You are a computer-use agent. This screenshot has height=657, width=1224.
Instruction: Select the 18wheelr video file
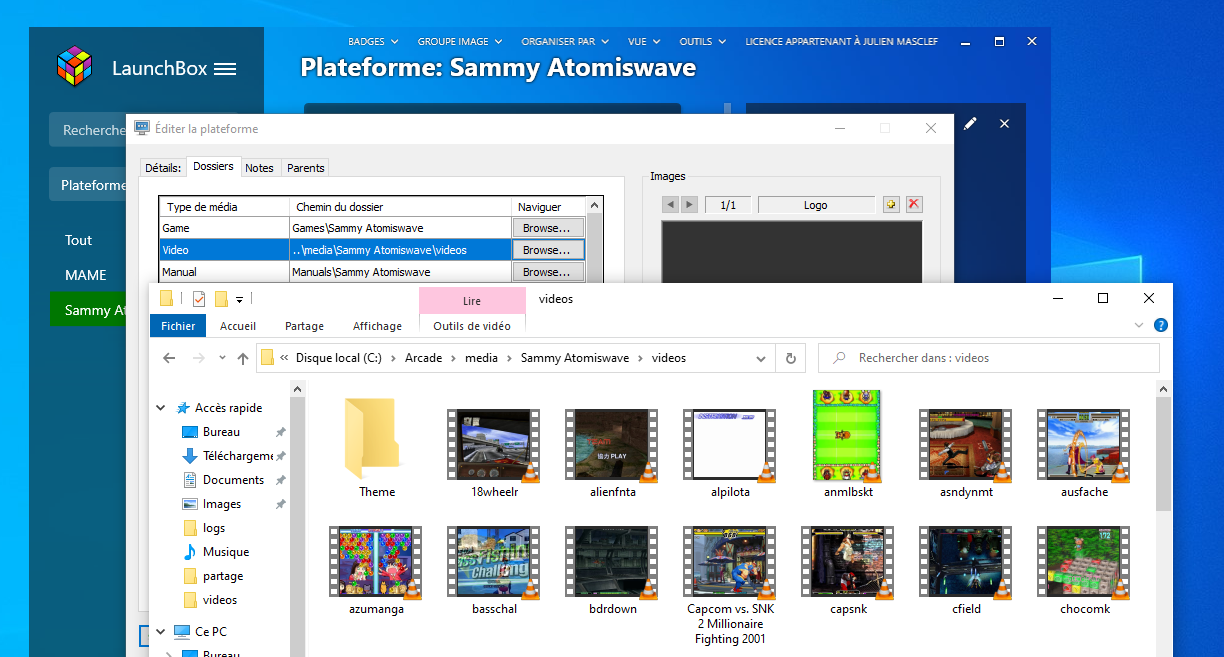click(494, 453)
